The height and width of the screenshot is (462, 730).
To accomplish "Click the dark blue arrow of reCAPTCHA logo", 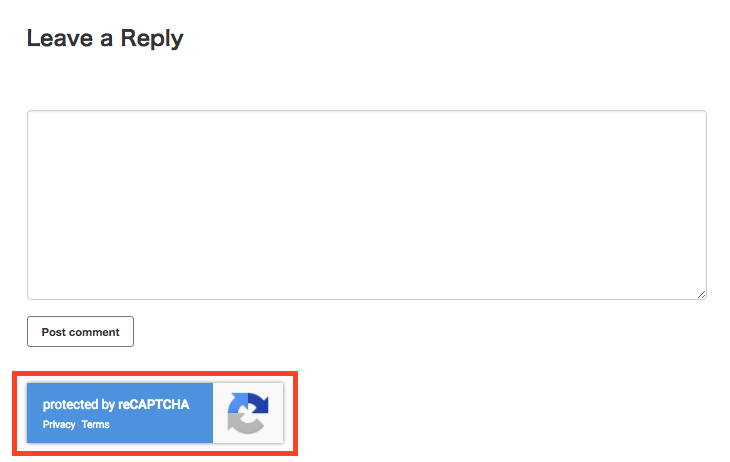I will pyautogui.click(x=258, y=404).
